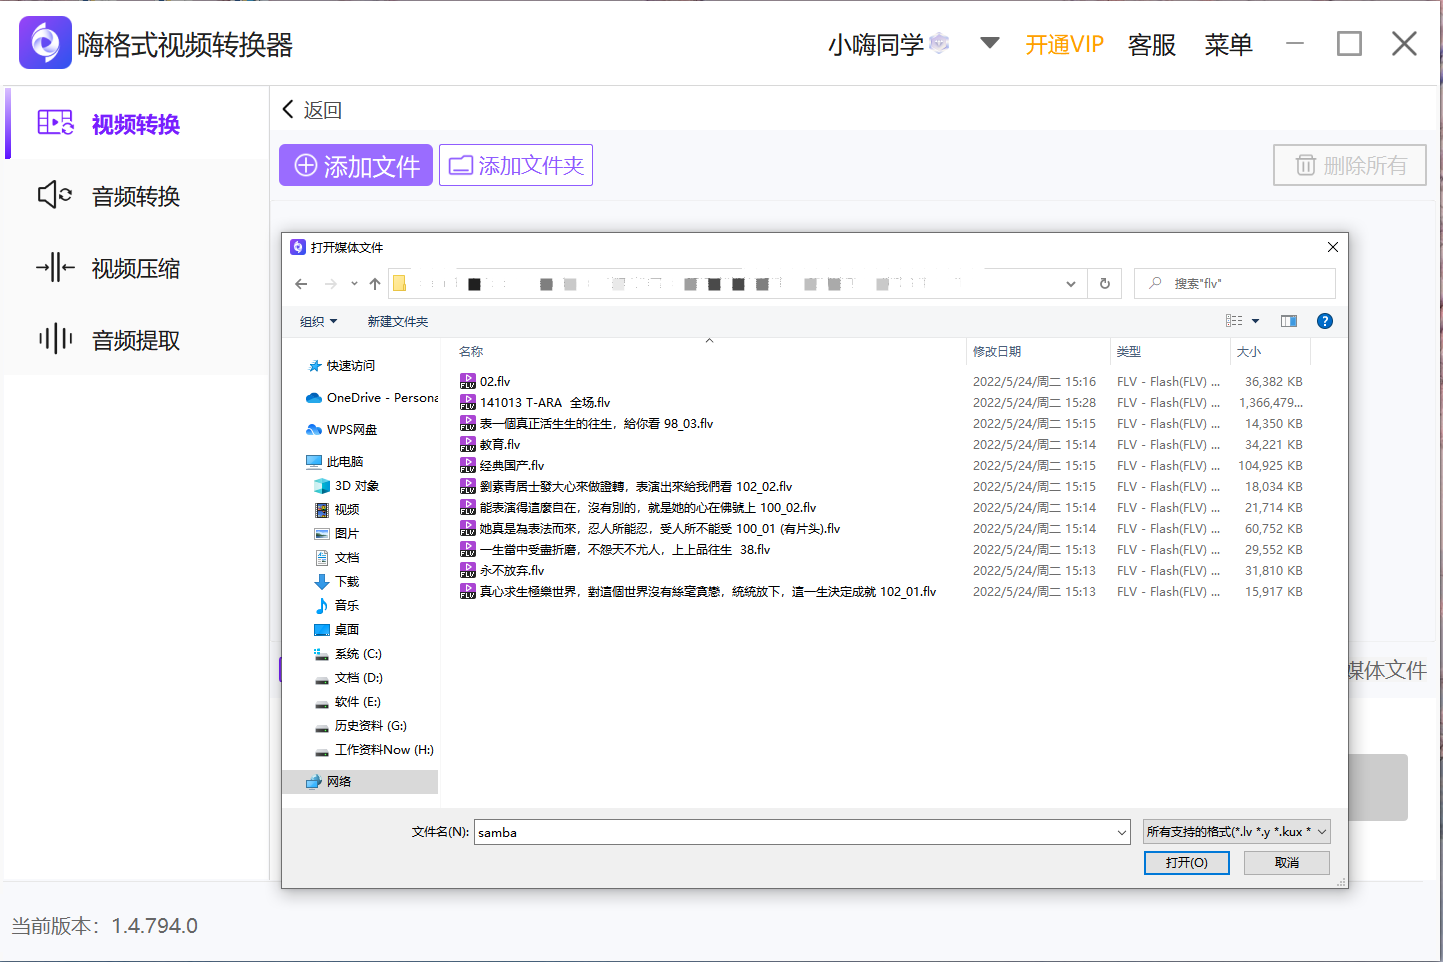Open the 菜单 menu

point(1228,44)
